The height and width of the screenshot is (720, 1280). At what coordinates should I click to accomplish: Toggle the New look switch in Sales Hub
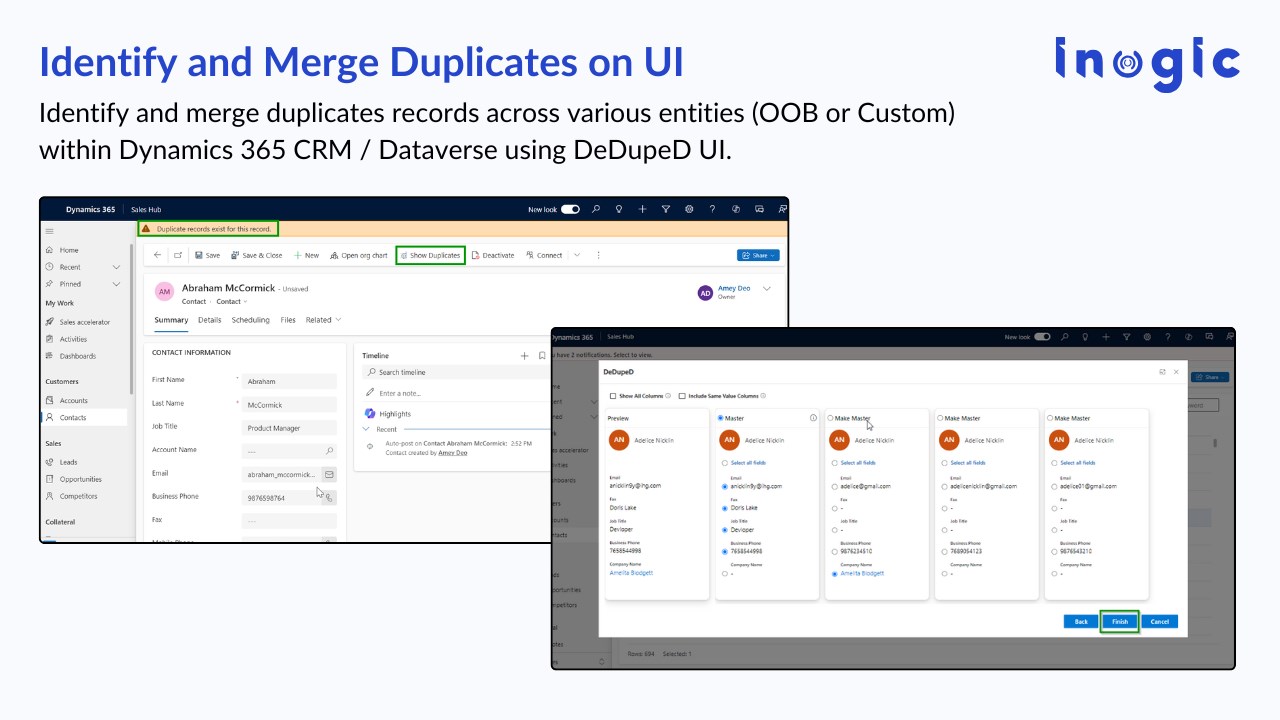point(570,209)
